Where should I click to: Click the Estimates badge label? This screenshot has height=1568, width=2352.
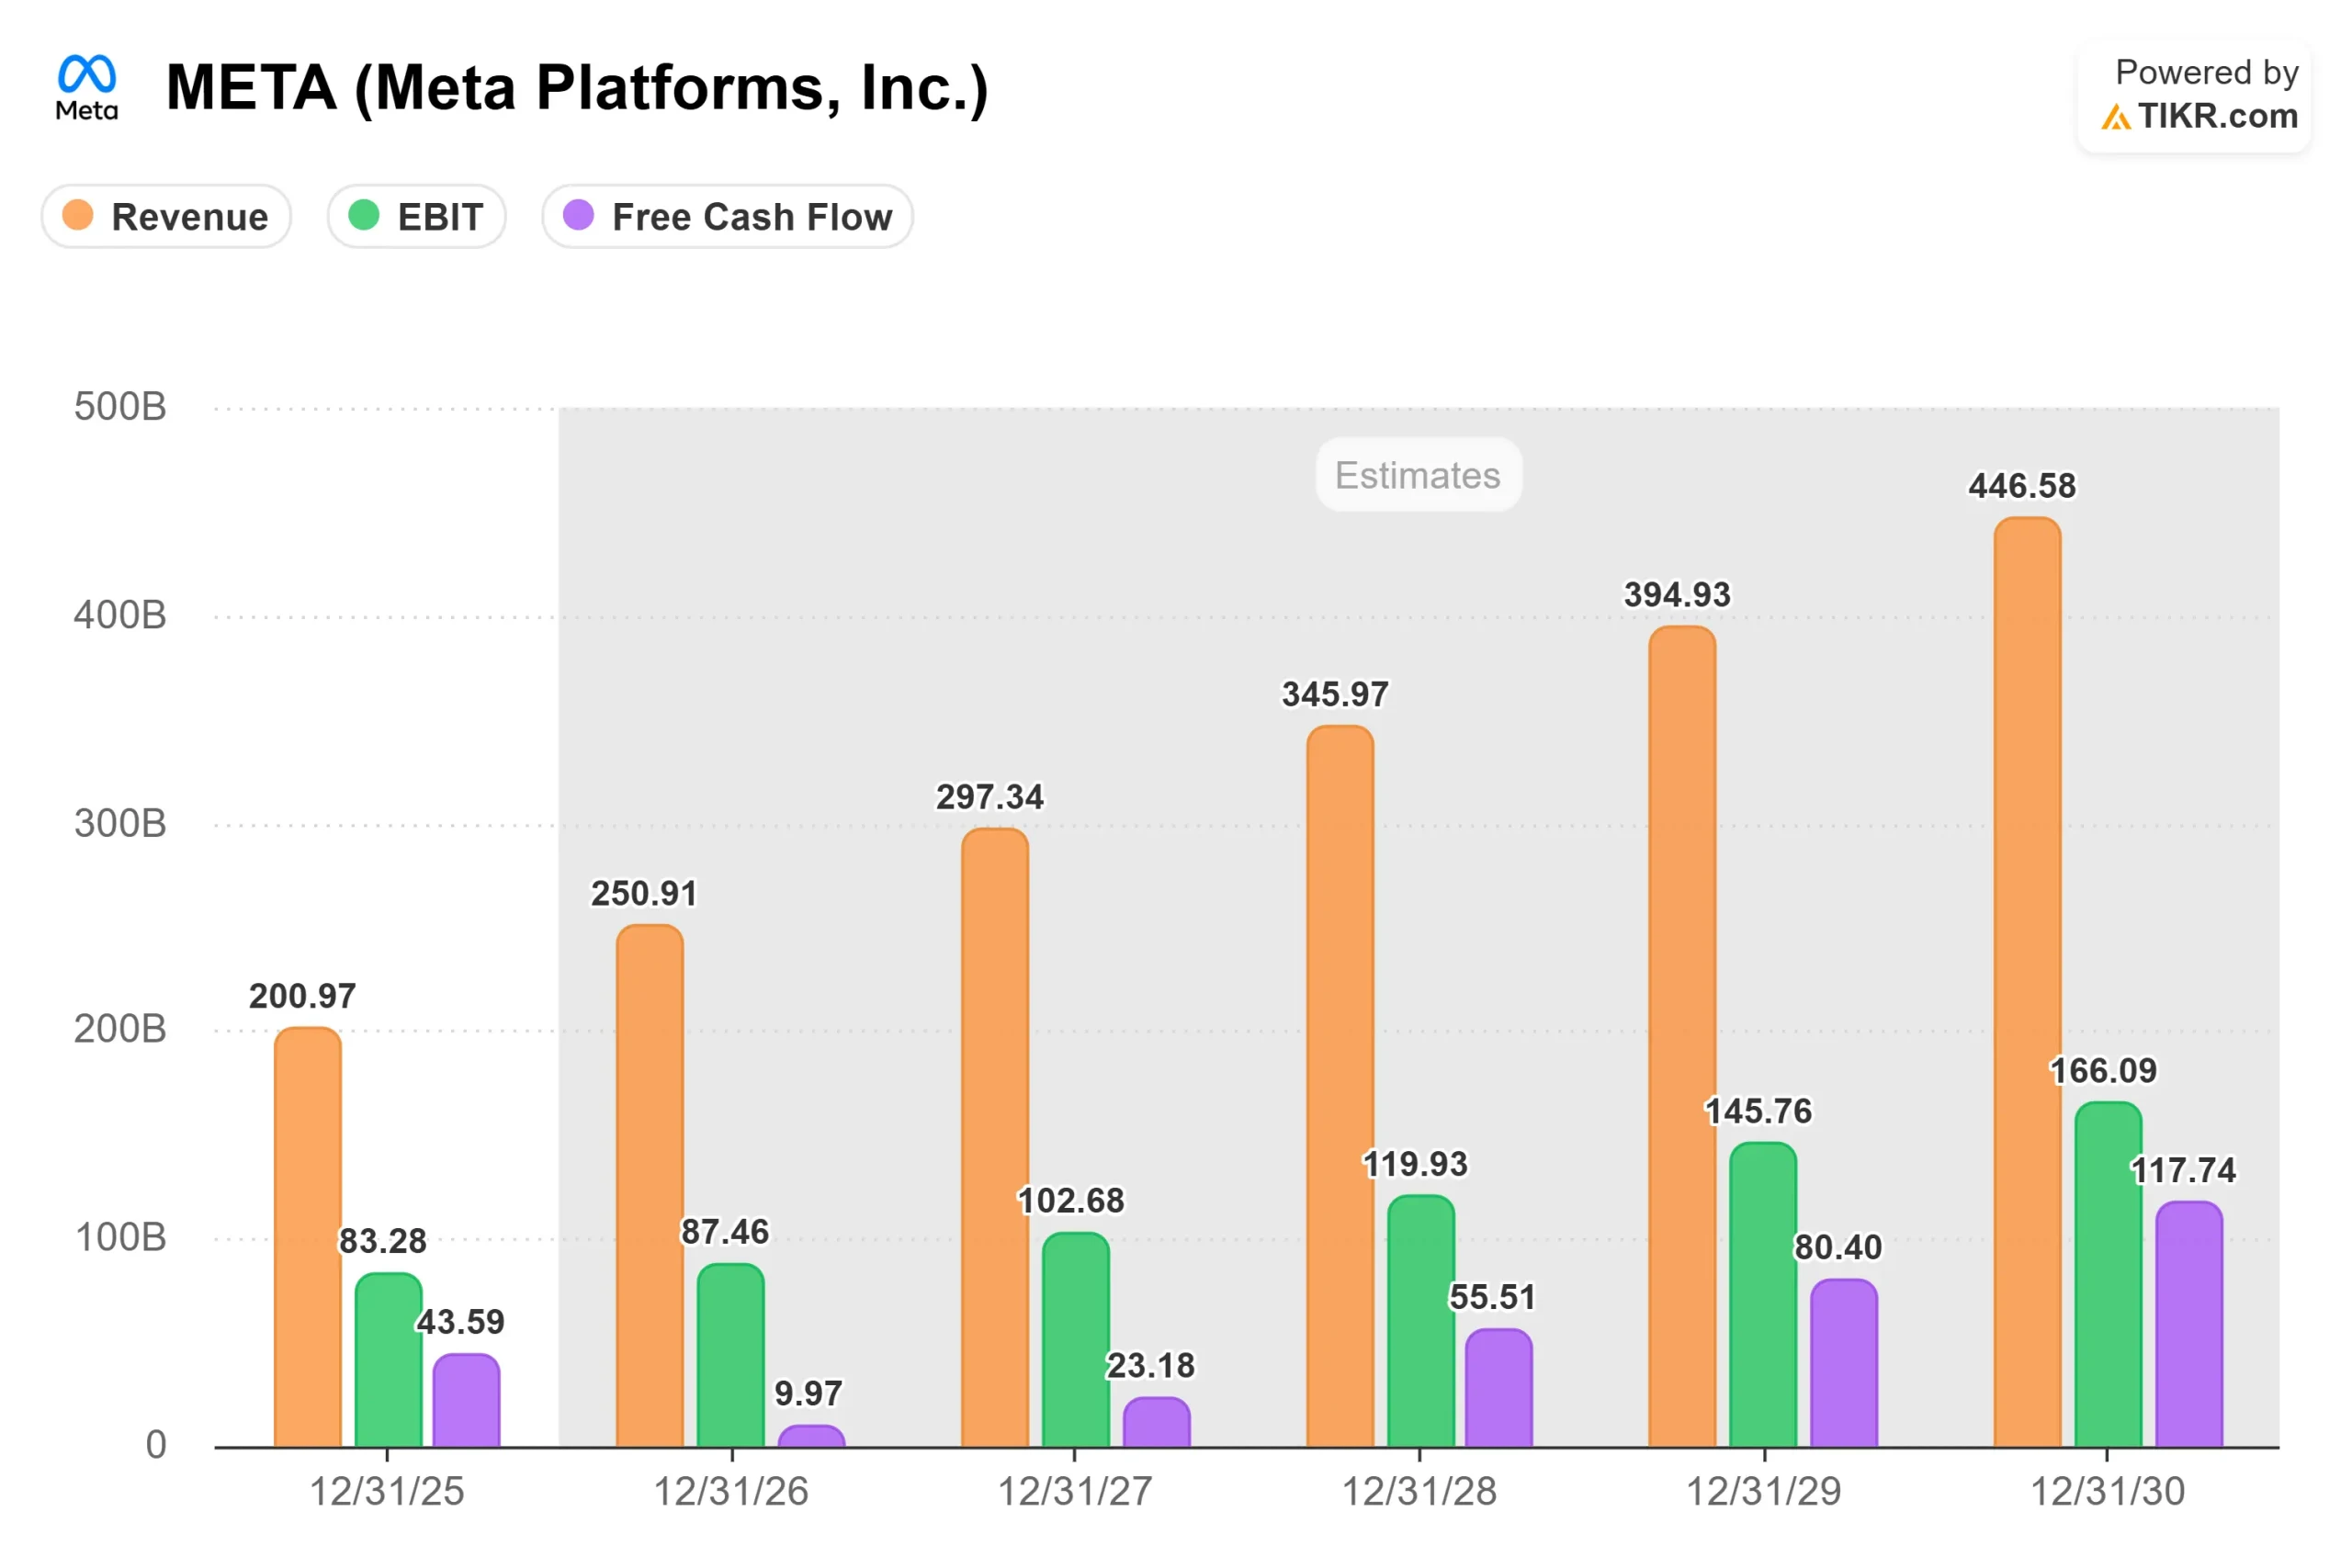coord(1418,475)
